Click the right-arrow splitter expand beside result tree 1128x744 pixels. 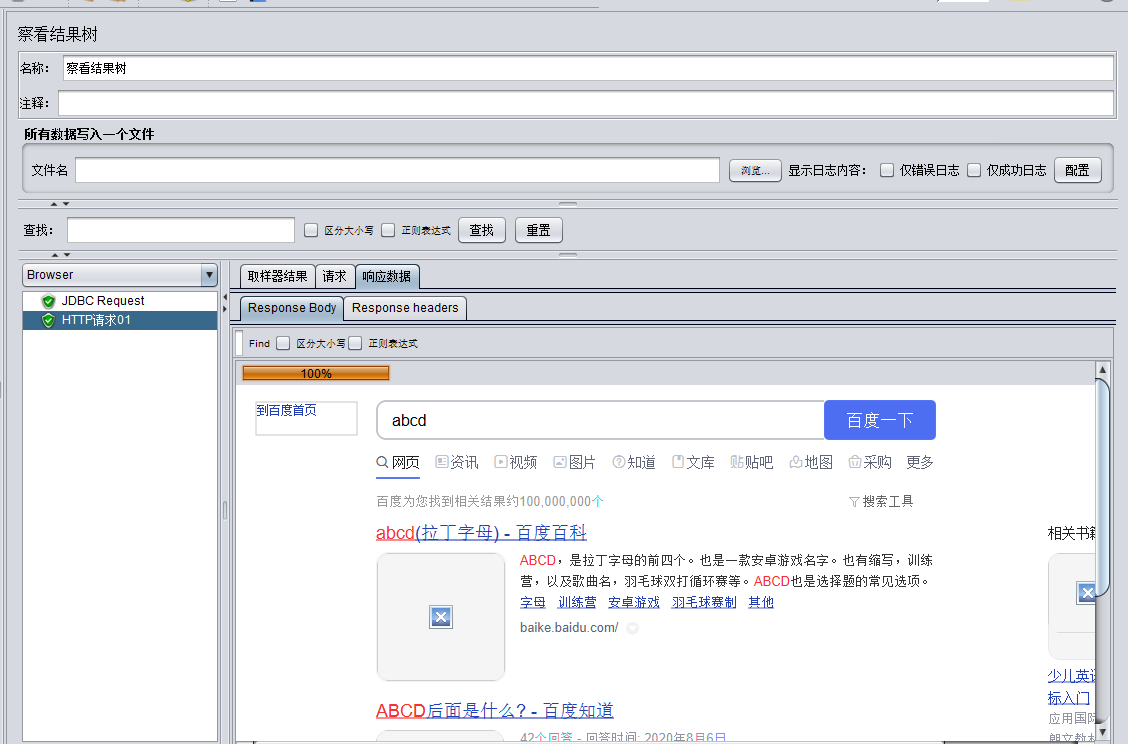click(225, 309)
